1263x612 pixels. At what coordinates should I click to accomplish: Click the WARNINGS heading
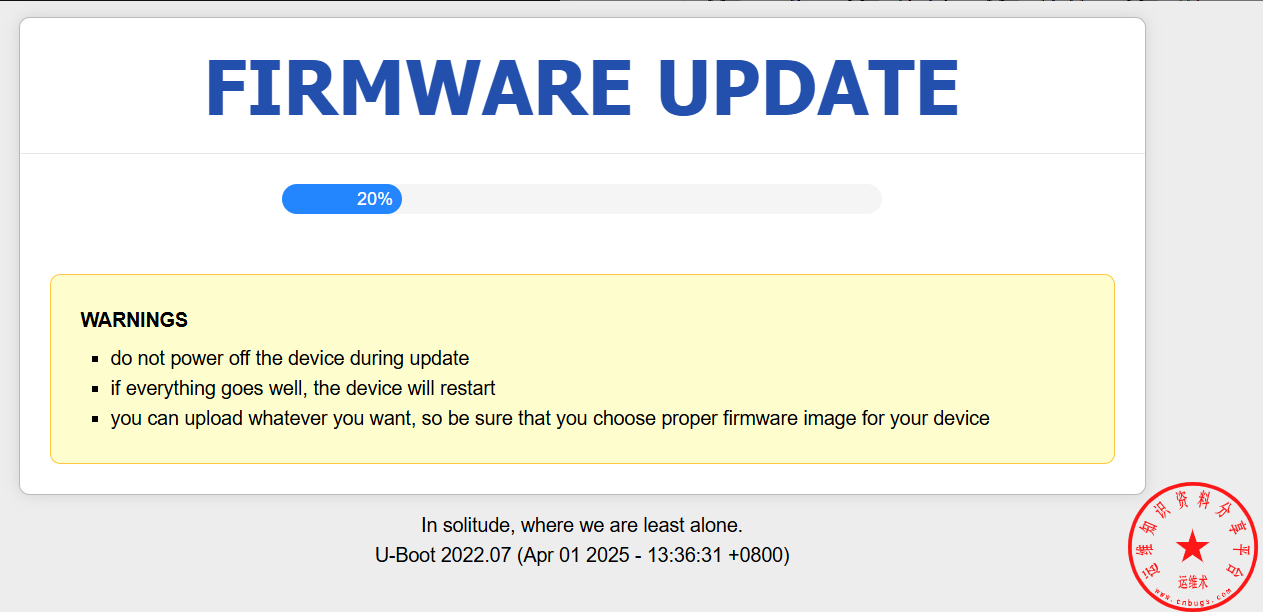point(134,320)
